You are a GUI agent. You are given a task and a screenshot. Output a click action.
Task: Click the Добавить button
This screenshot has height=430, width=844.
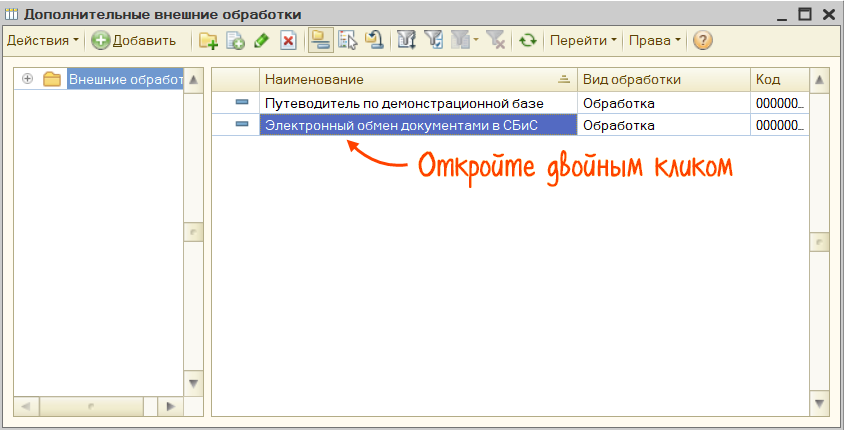[134, 40]
